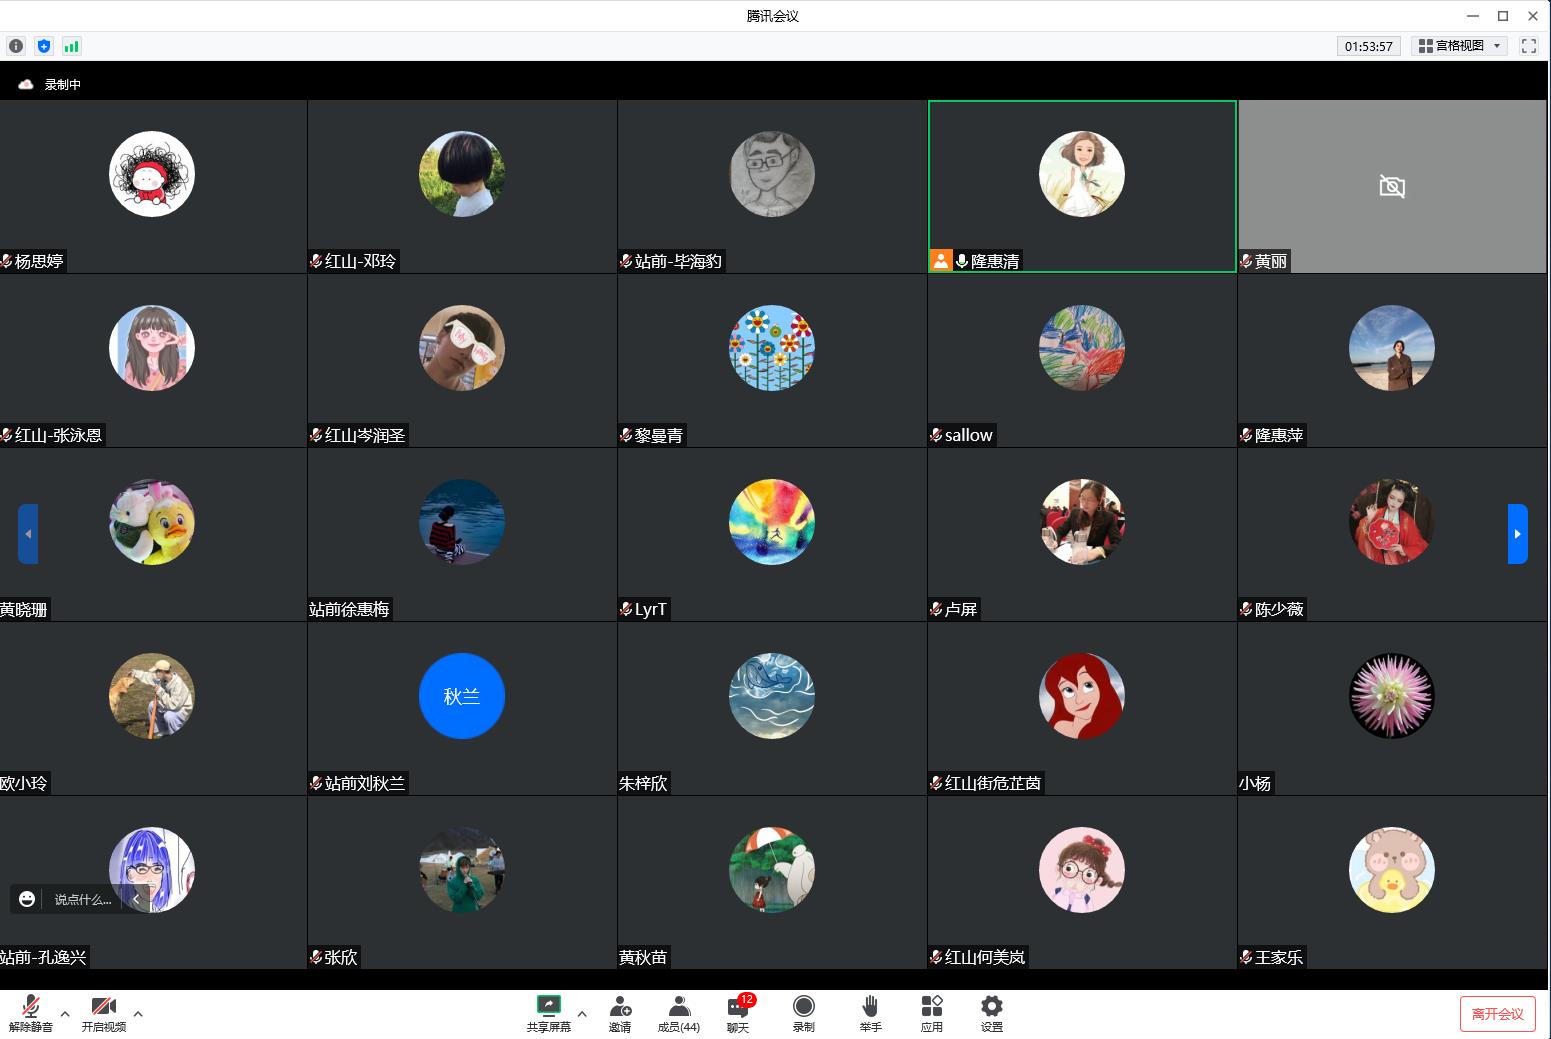Click the muted mic icon beside 黎曼青
This screenshot has height=1039, width=1551.
pos(626,435)
